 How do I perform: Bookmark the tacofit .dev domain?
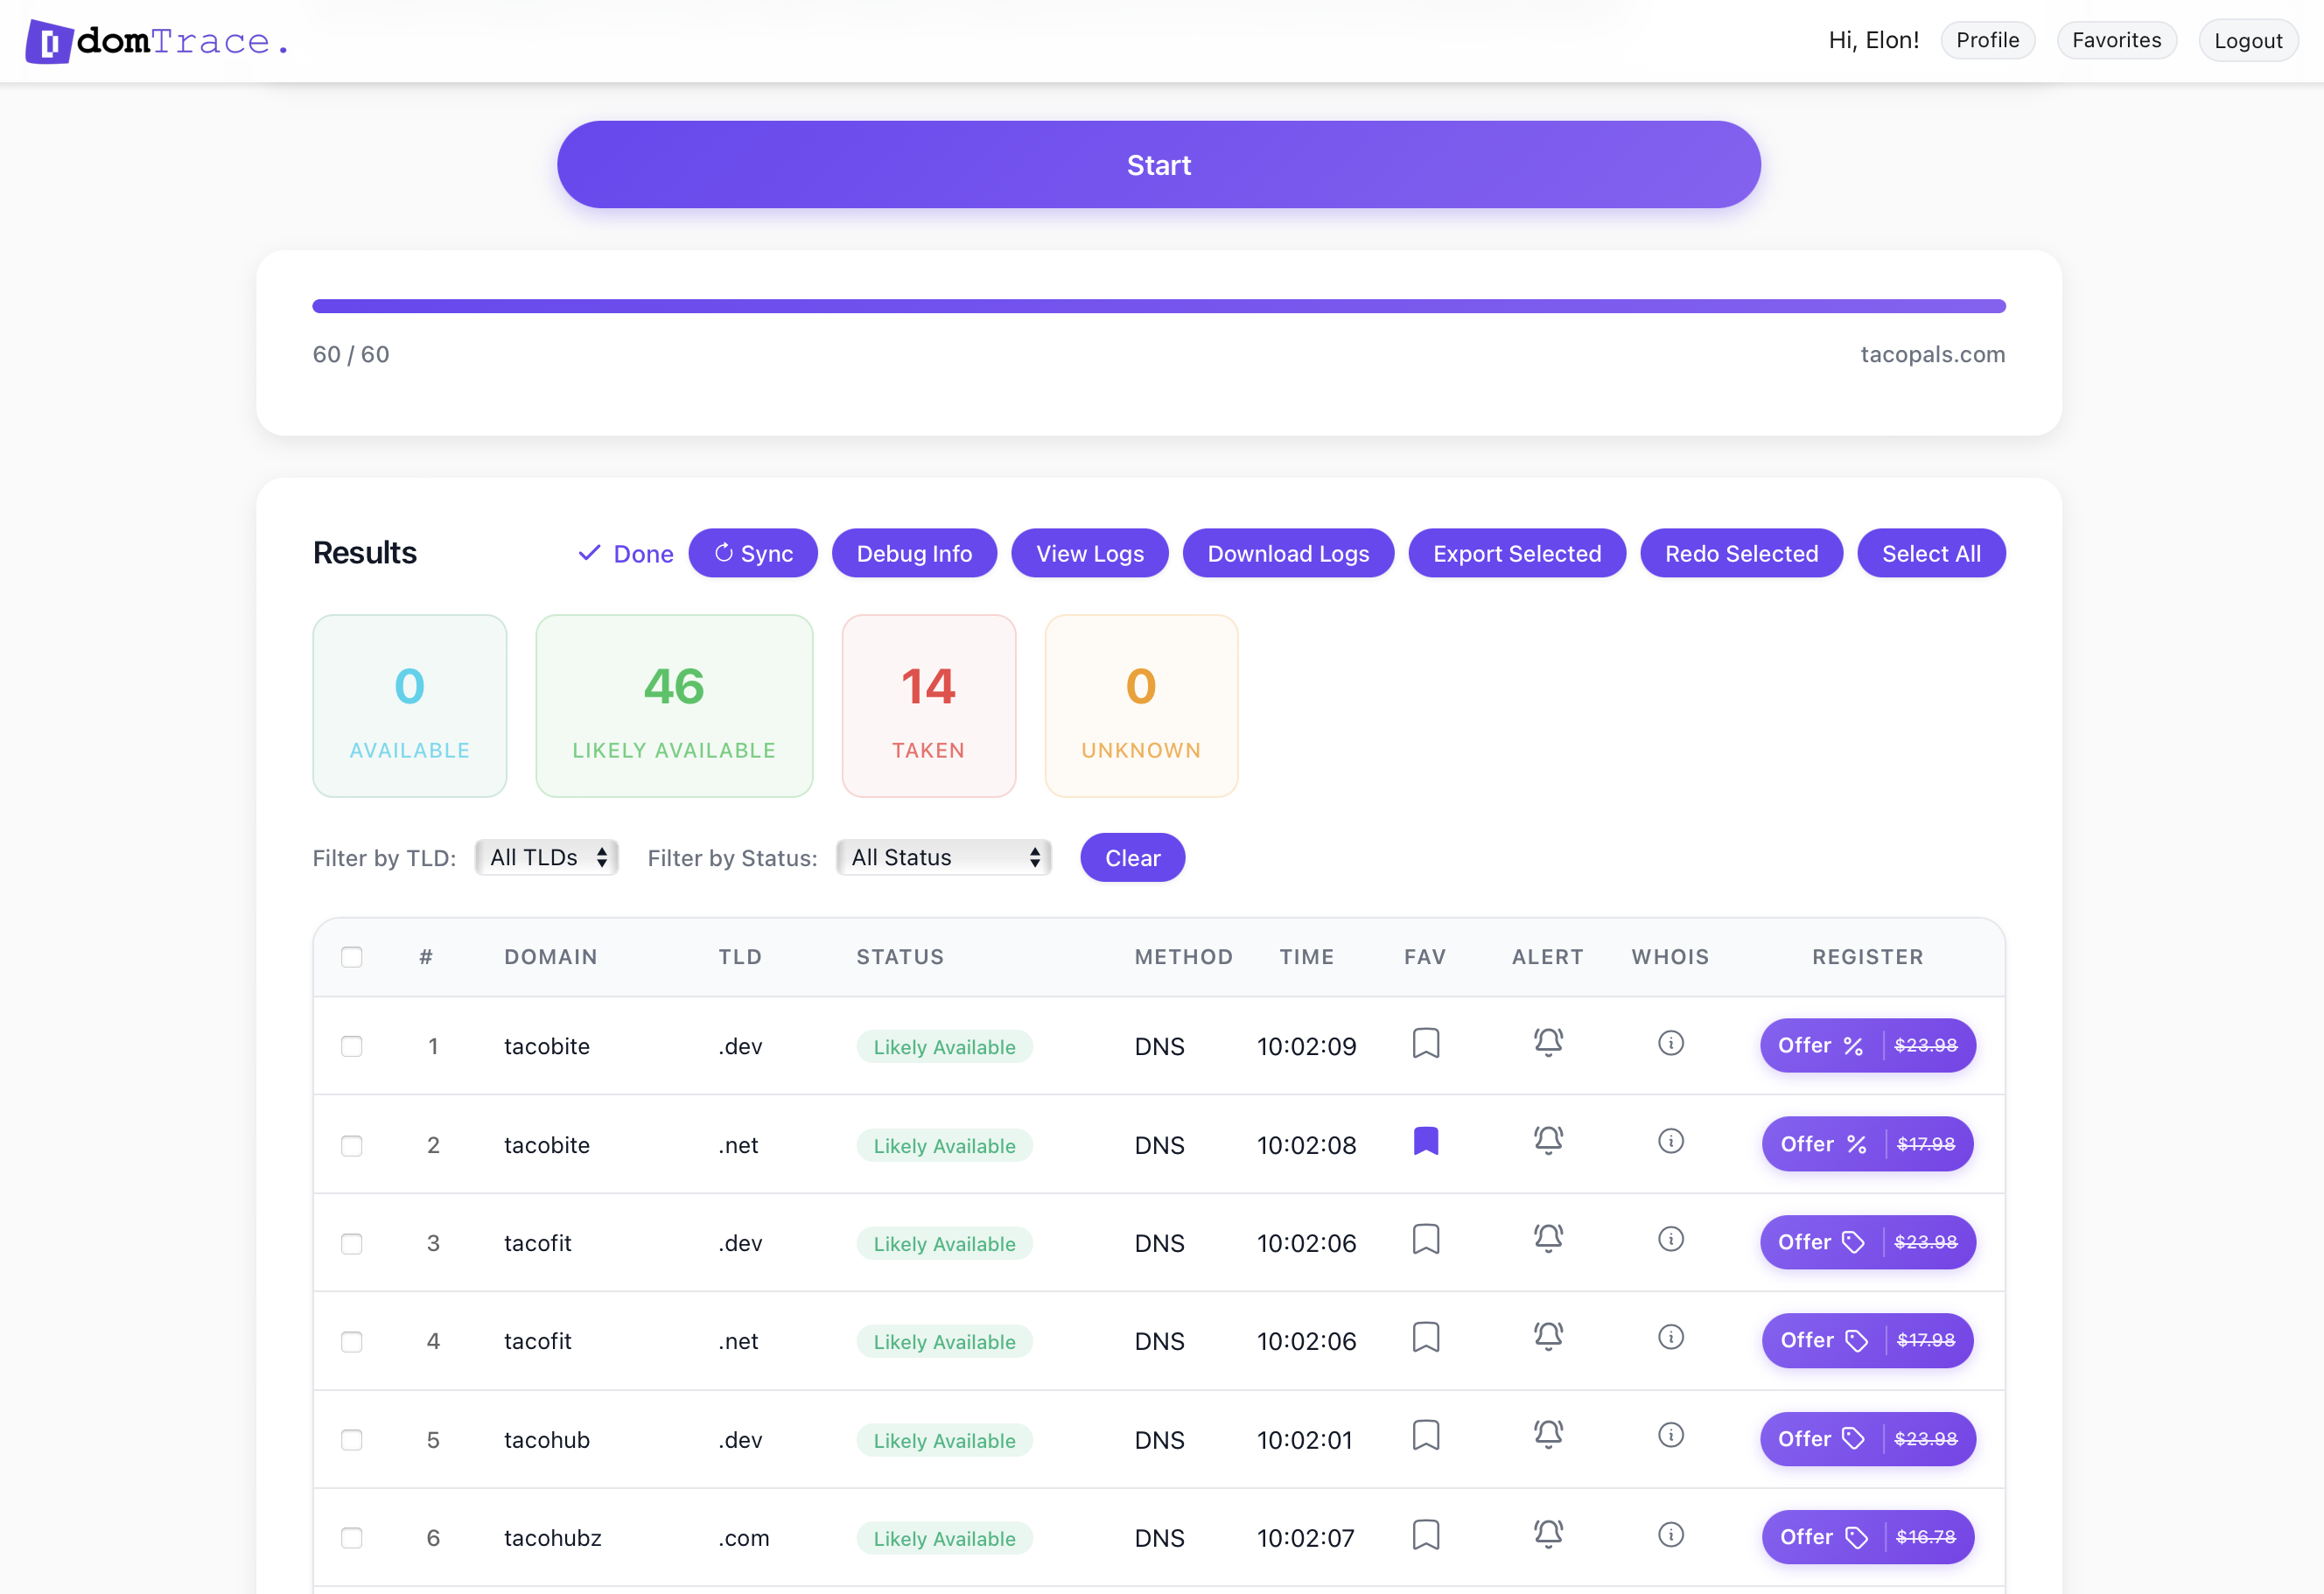(x=1426, y=1239)
